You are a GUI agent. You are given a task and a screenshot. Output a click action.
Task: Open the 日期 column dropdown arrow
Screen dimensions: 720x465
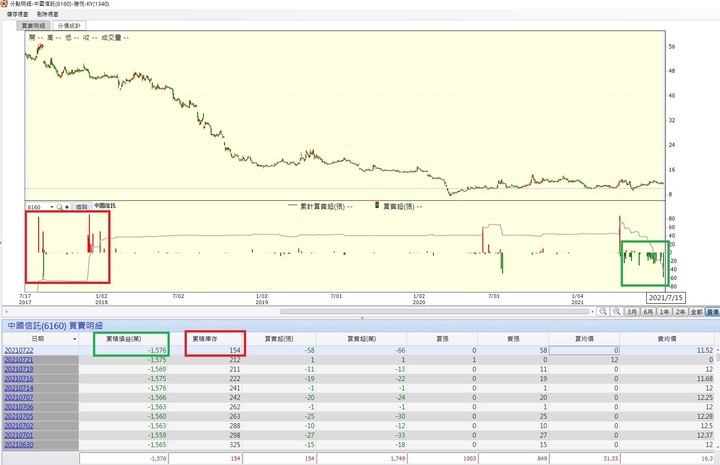click(75, 339)
